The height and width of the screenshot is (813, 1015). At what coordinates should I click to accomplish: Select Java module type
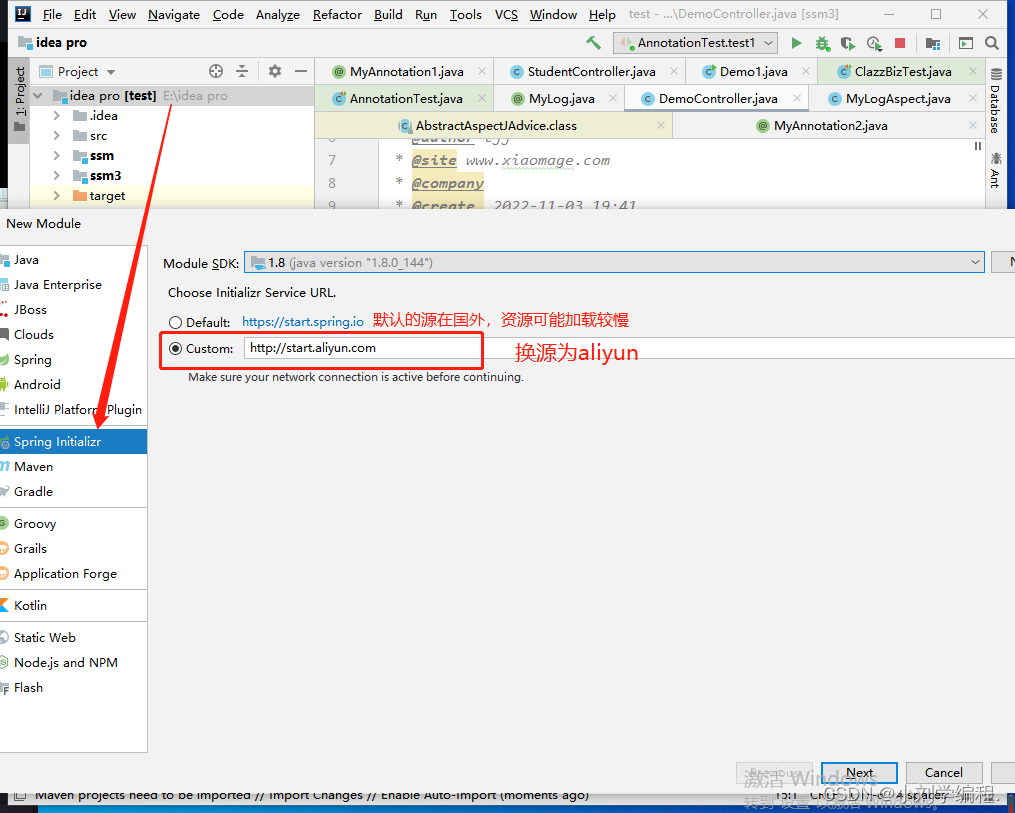pos(73,260)
